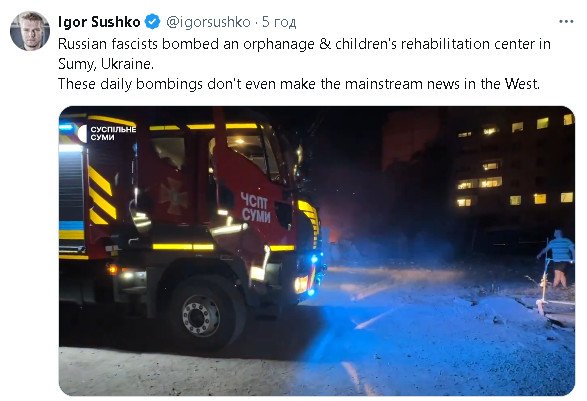Click the blue verified badge icon
Image resolution: width=587 pixels, height=401 pixels.
click(153, 22)
